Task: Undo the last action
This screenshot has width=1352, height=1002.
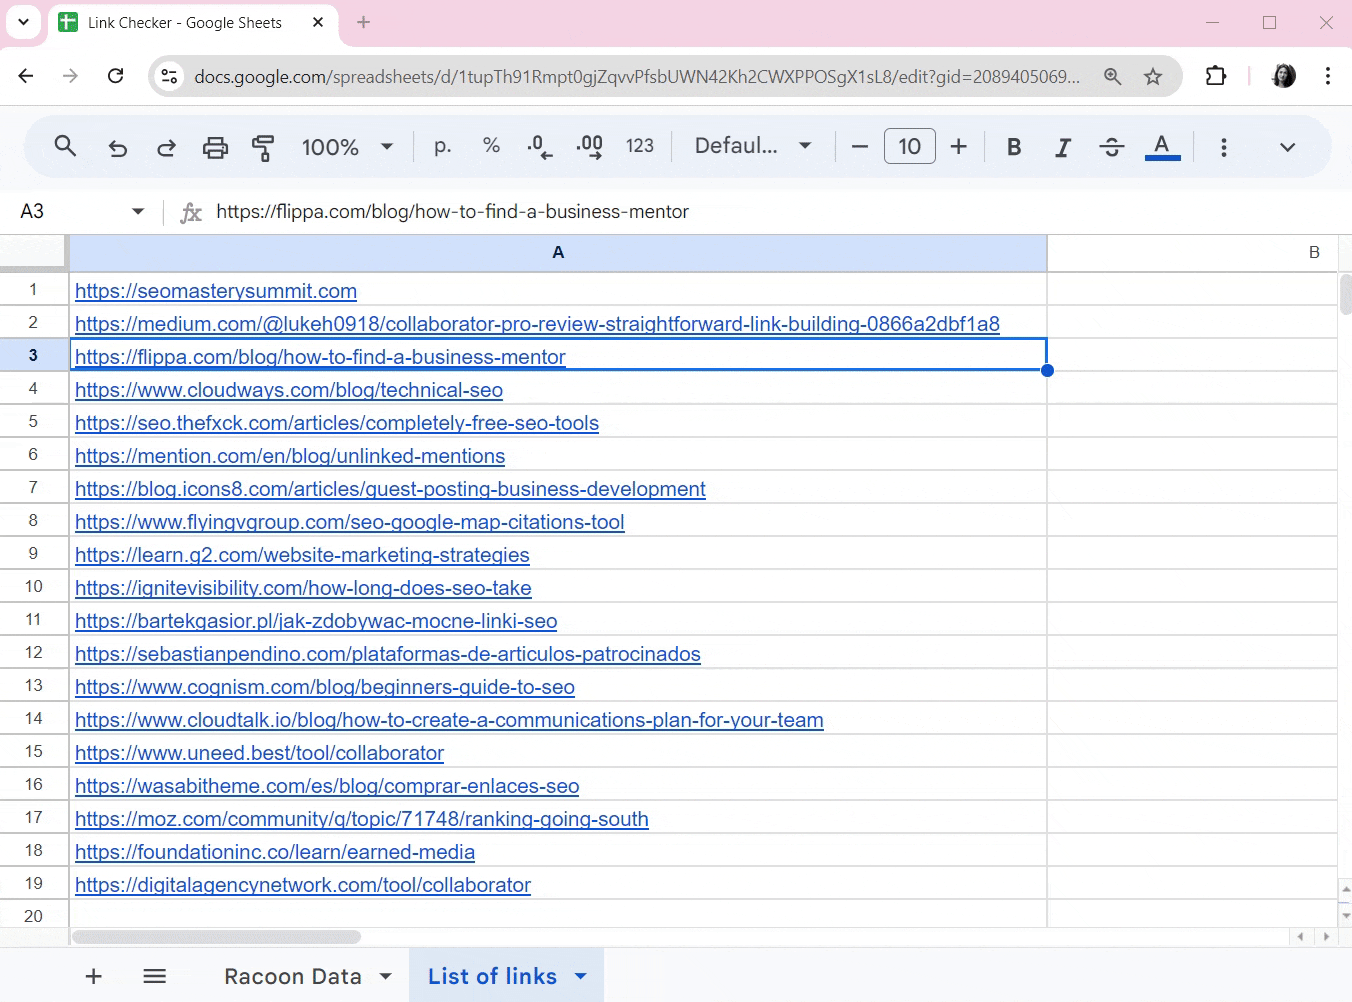Action: tap(117, 147)
